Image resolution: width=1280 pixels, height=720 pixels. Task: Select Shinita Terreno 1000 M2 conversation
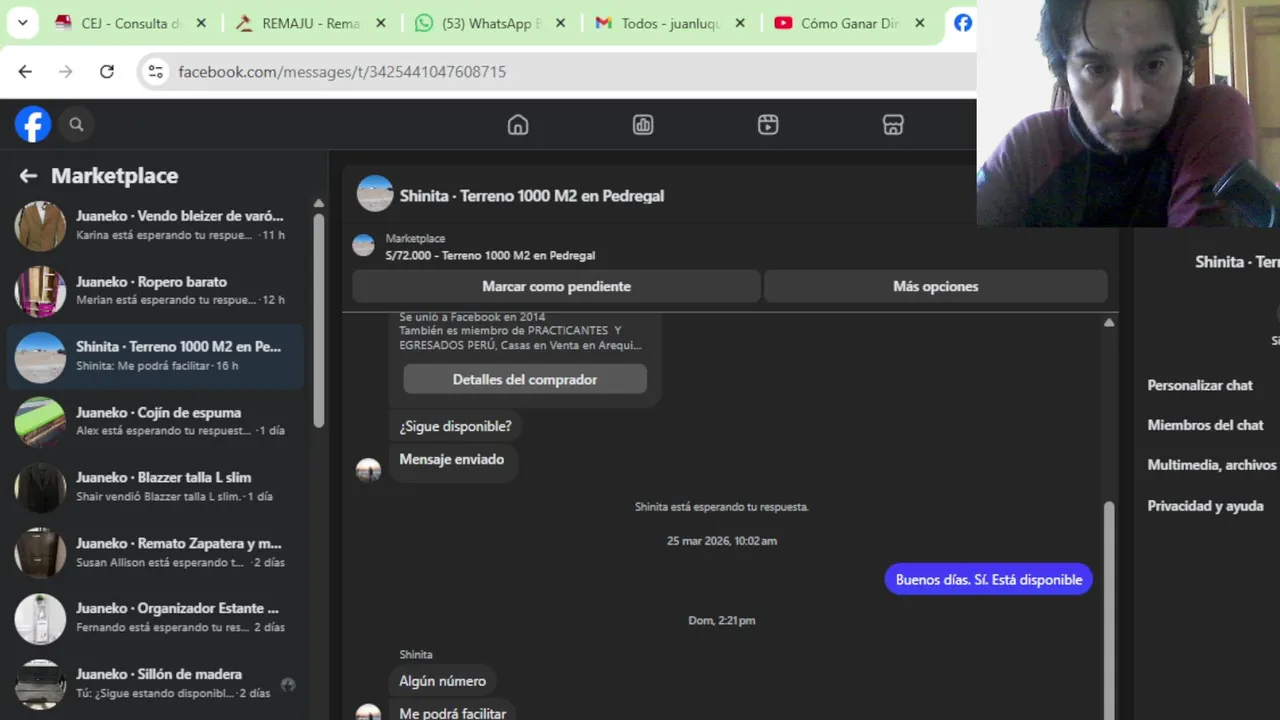tap(155, 357)
